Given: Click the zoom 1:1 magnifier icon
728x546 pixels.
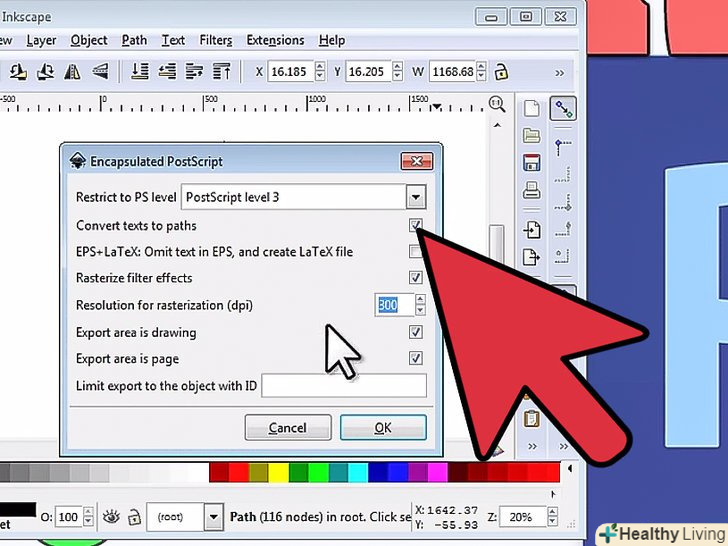Looking at the screenshot, I should tap(497, 104).
